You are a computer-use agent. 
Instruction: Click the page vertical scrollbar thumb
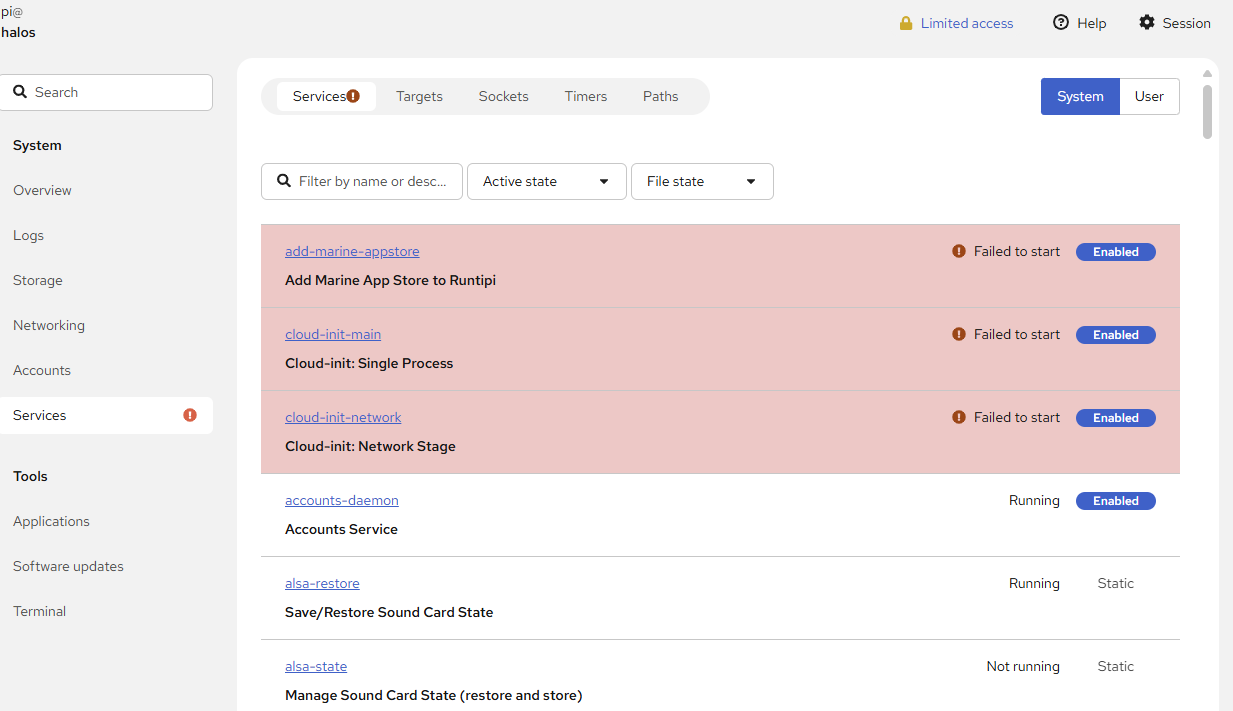tap(1207, 112)
